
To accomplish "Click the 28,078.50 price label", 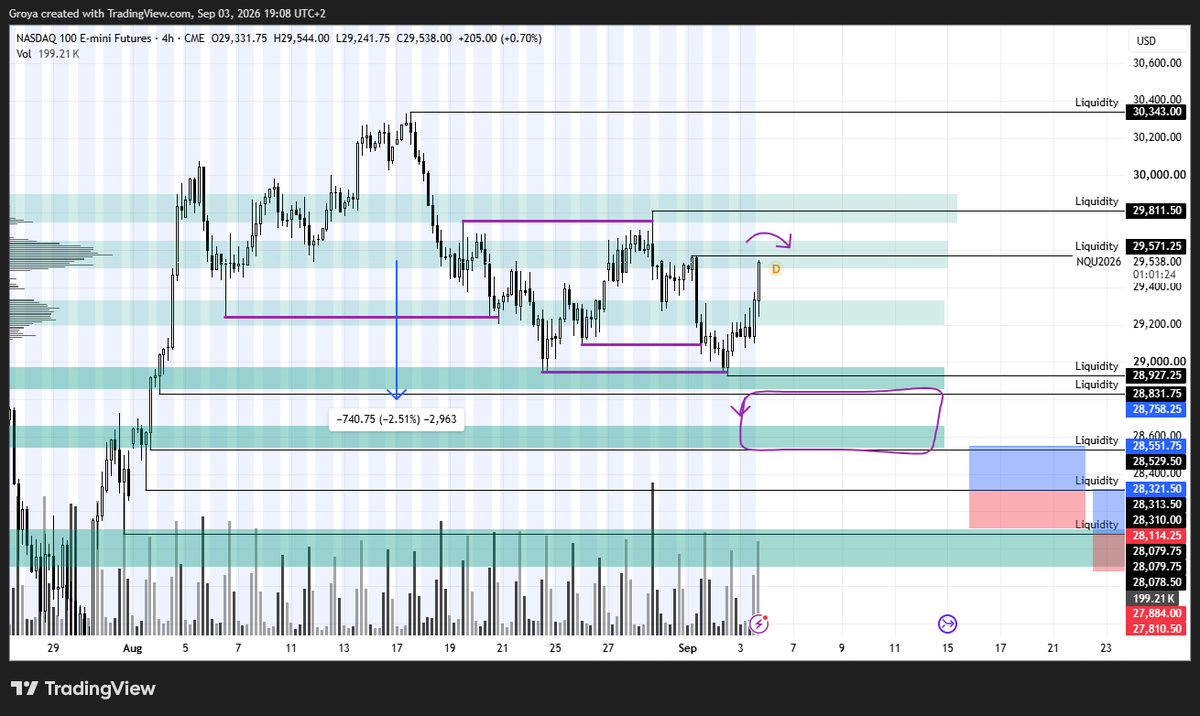I will pyautogui.click(x=1157, y=581).
